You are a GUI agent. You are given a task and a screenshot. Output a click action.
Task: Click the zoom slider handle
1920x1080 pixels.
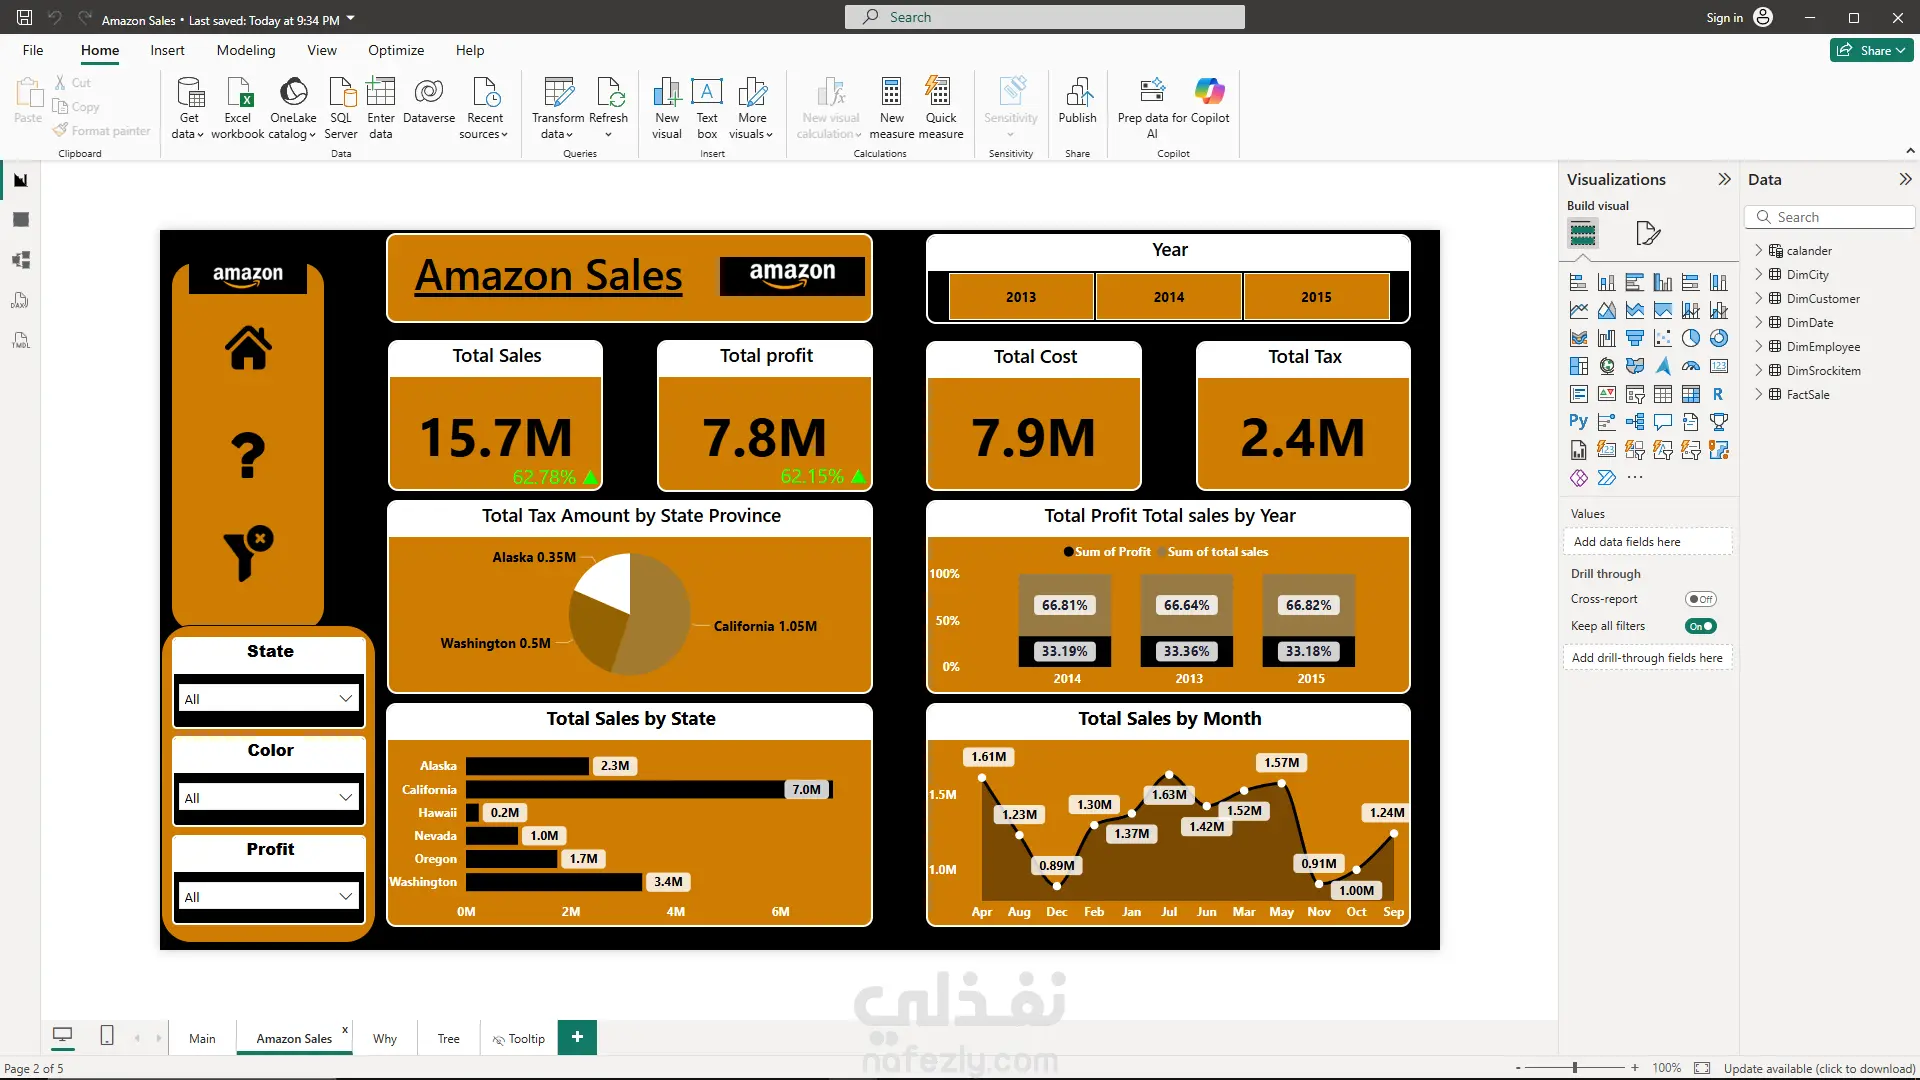(x=1575, y=1068)
